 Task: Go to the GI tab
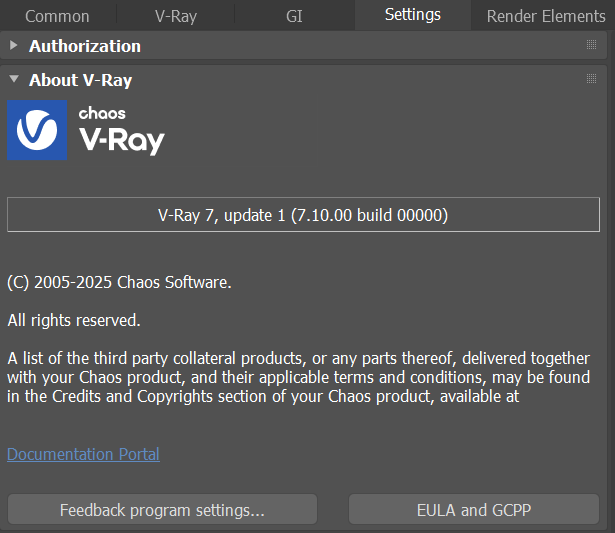click(294, 16)
